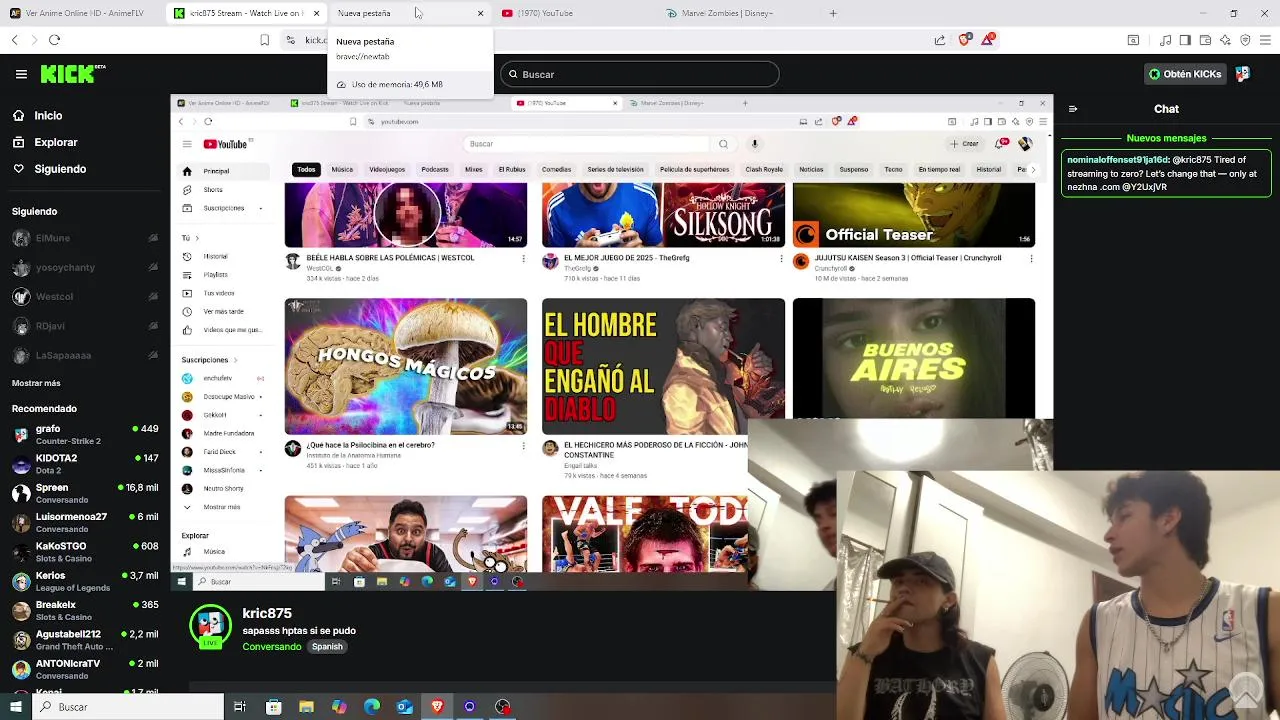Collapse the Chat panel arrow
This screenshot has width=1280, height=720.
coord(1073,109)
